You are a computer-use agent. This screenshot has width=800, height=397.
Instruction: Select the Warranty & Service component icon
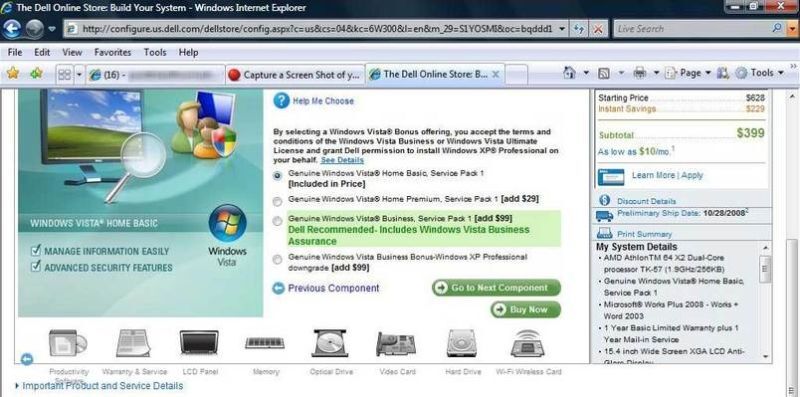(133, 343)
